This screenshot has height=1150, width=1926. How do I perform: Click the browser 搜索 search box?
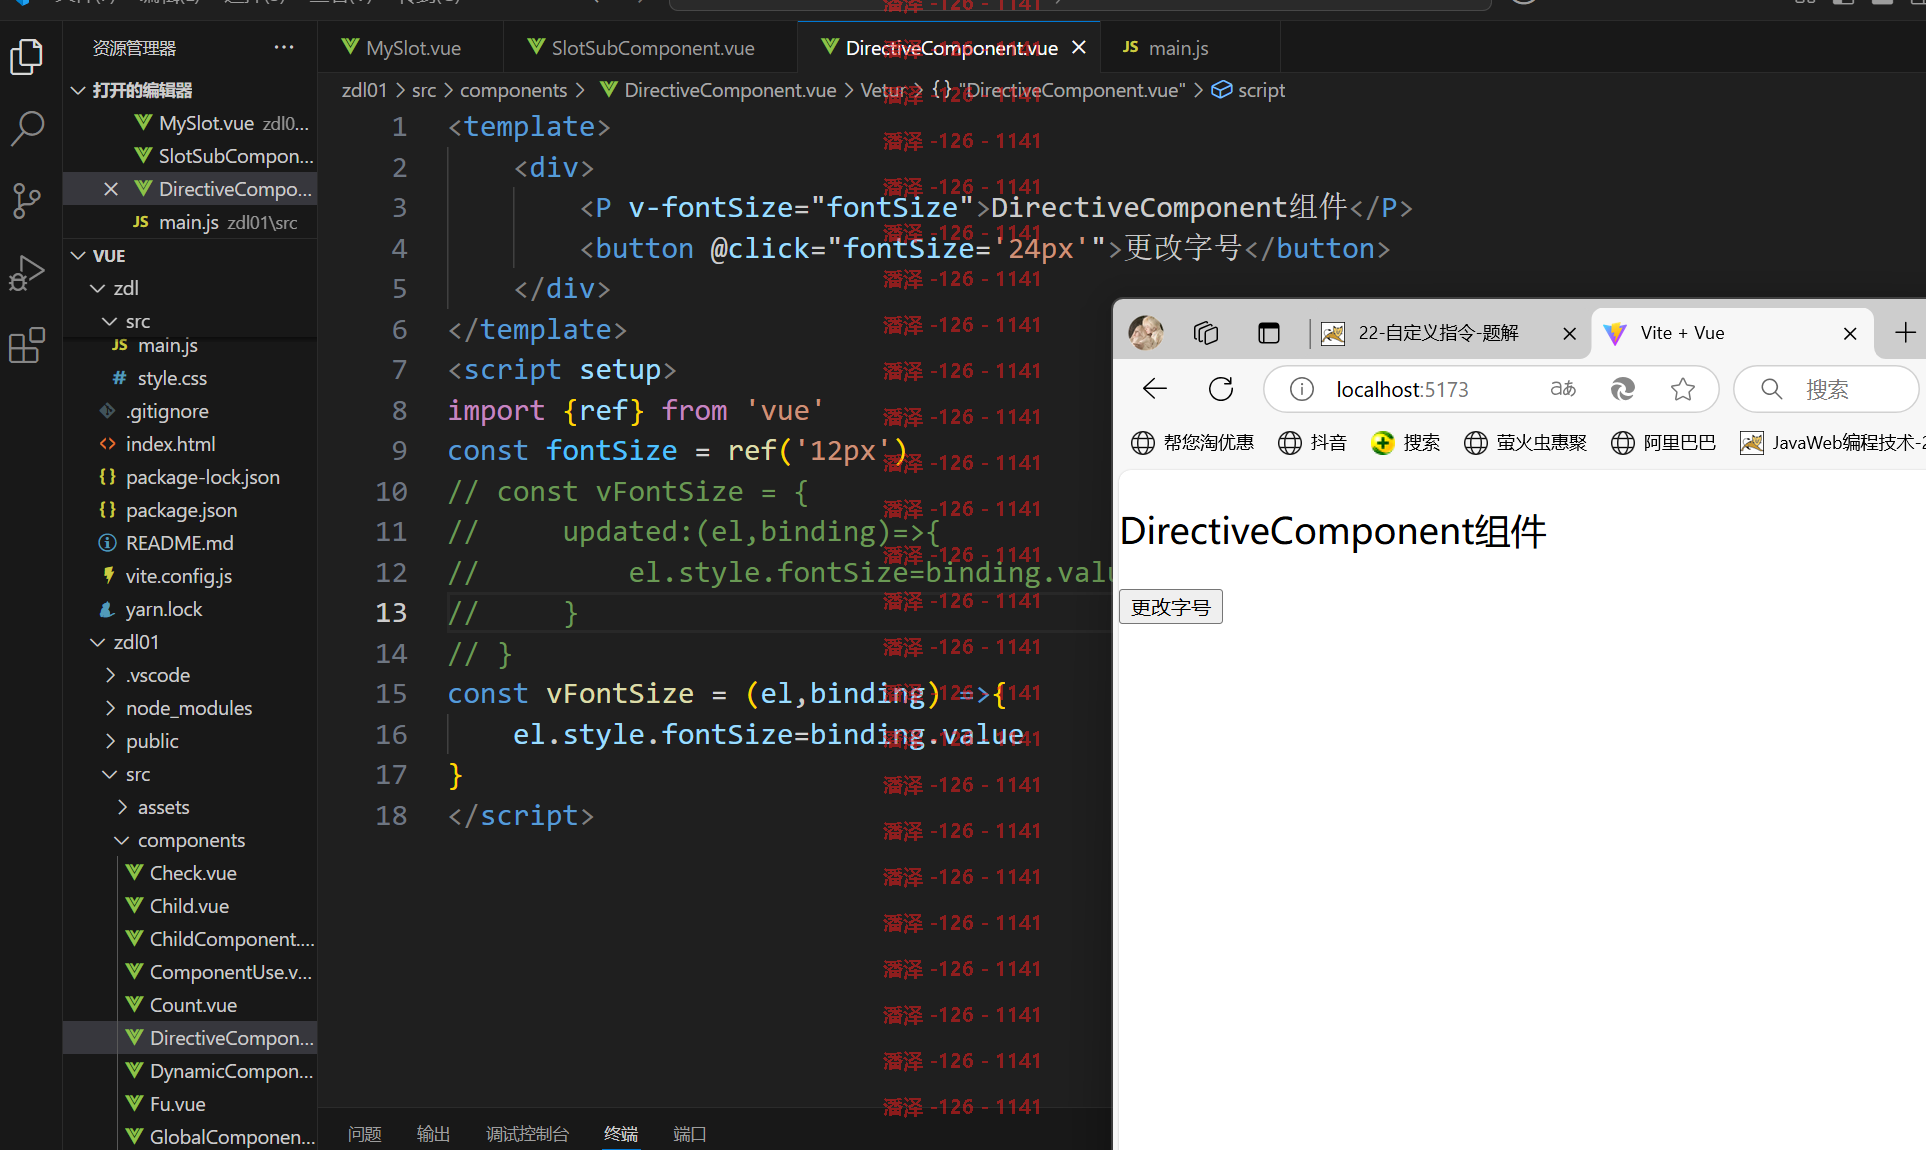(x=1827, y=389)
